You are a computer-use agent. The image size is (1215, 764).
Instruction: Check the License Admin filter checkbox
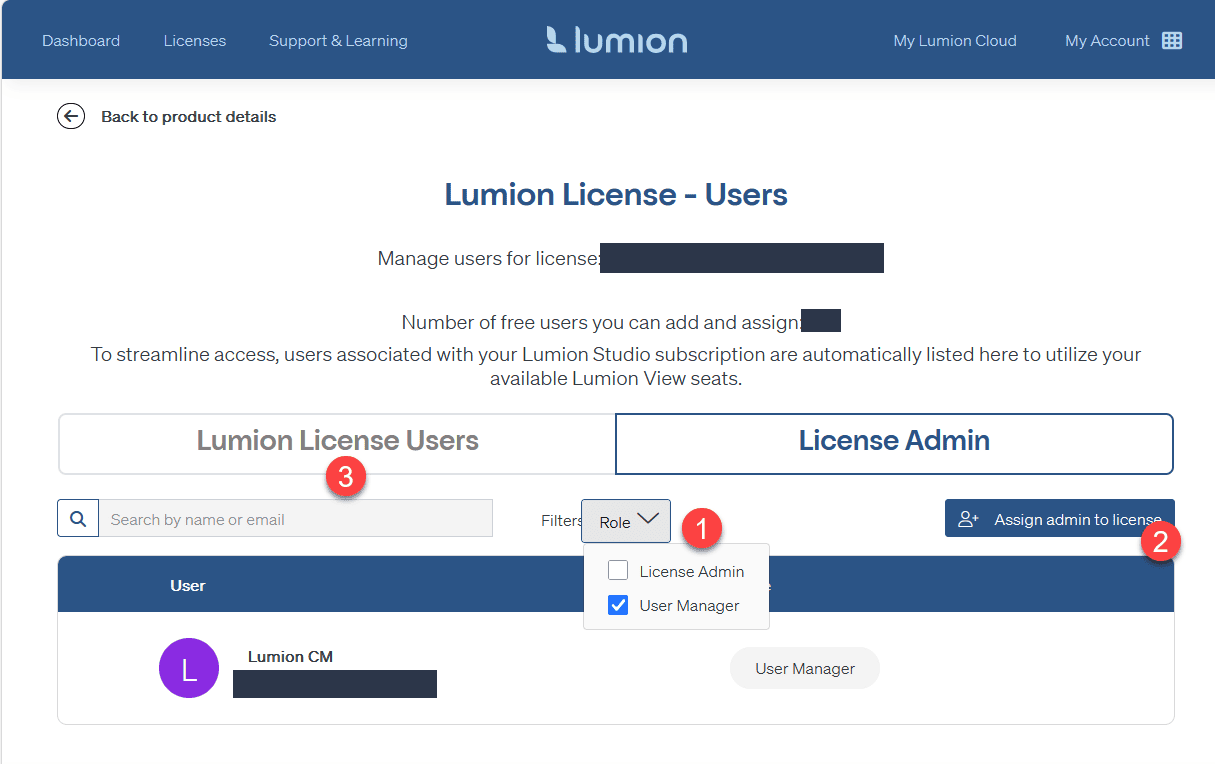click(x=618, y=571)
